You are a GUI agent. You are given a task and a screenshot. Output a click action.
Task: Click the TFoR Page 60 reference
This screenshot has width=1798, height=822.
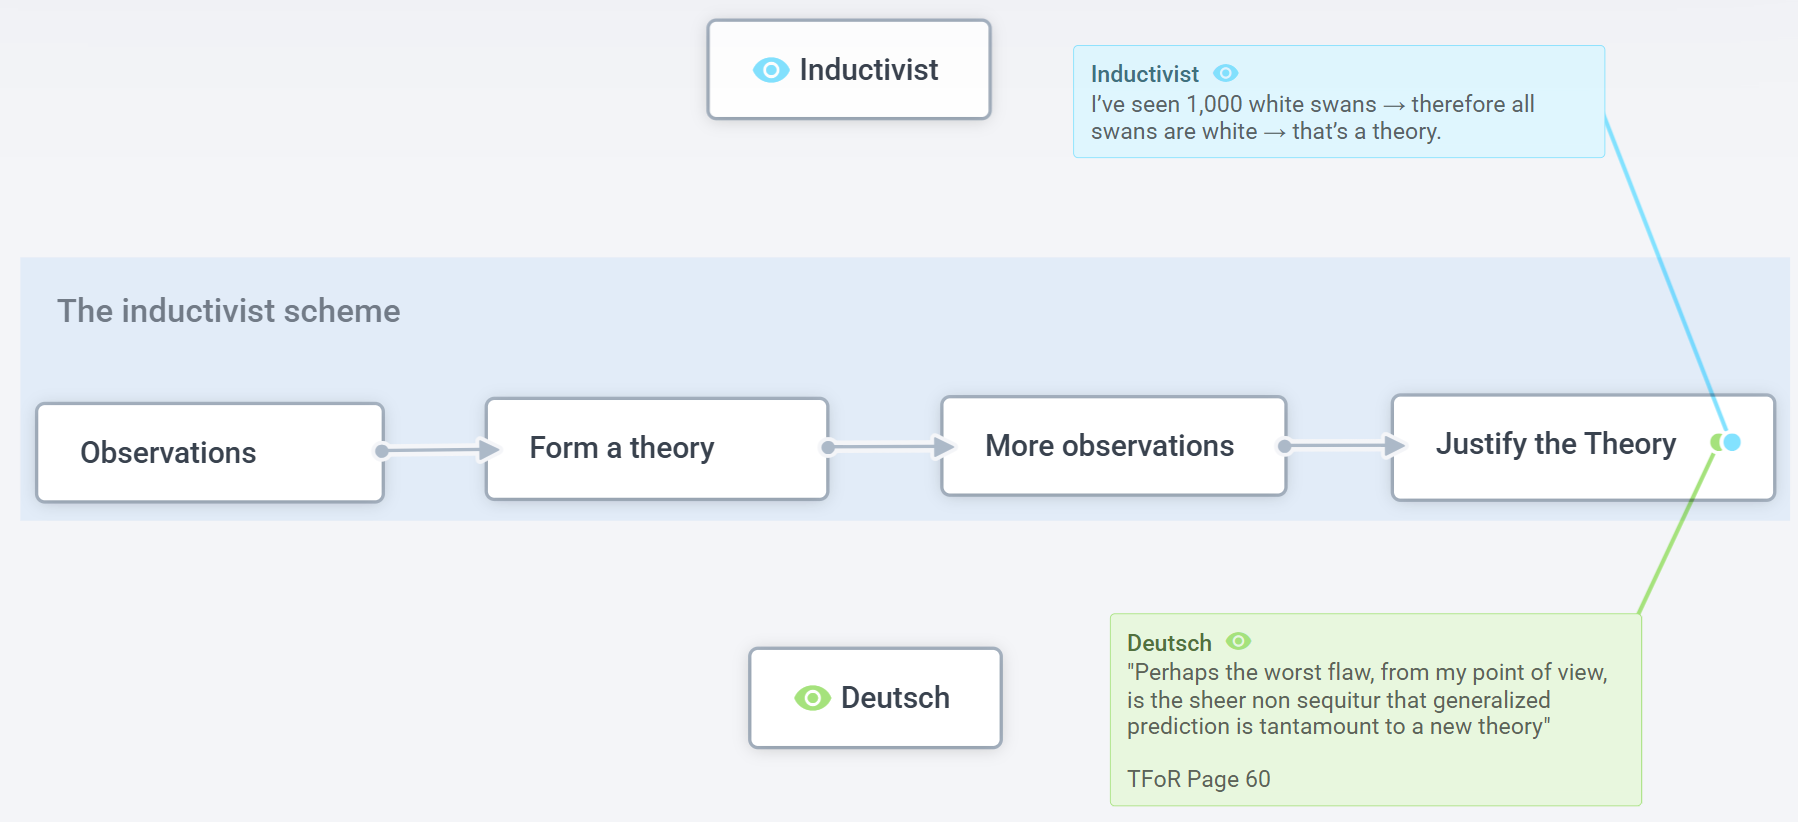tap(1198, 779)
